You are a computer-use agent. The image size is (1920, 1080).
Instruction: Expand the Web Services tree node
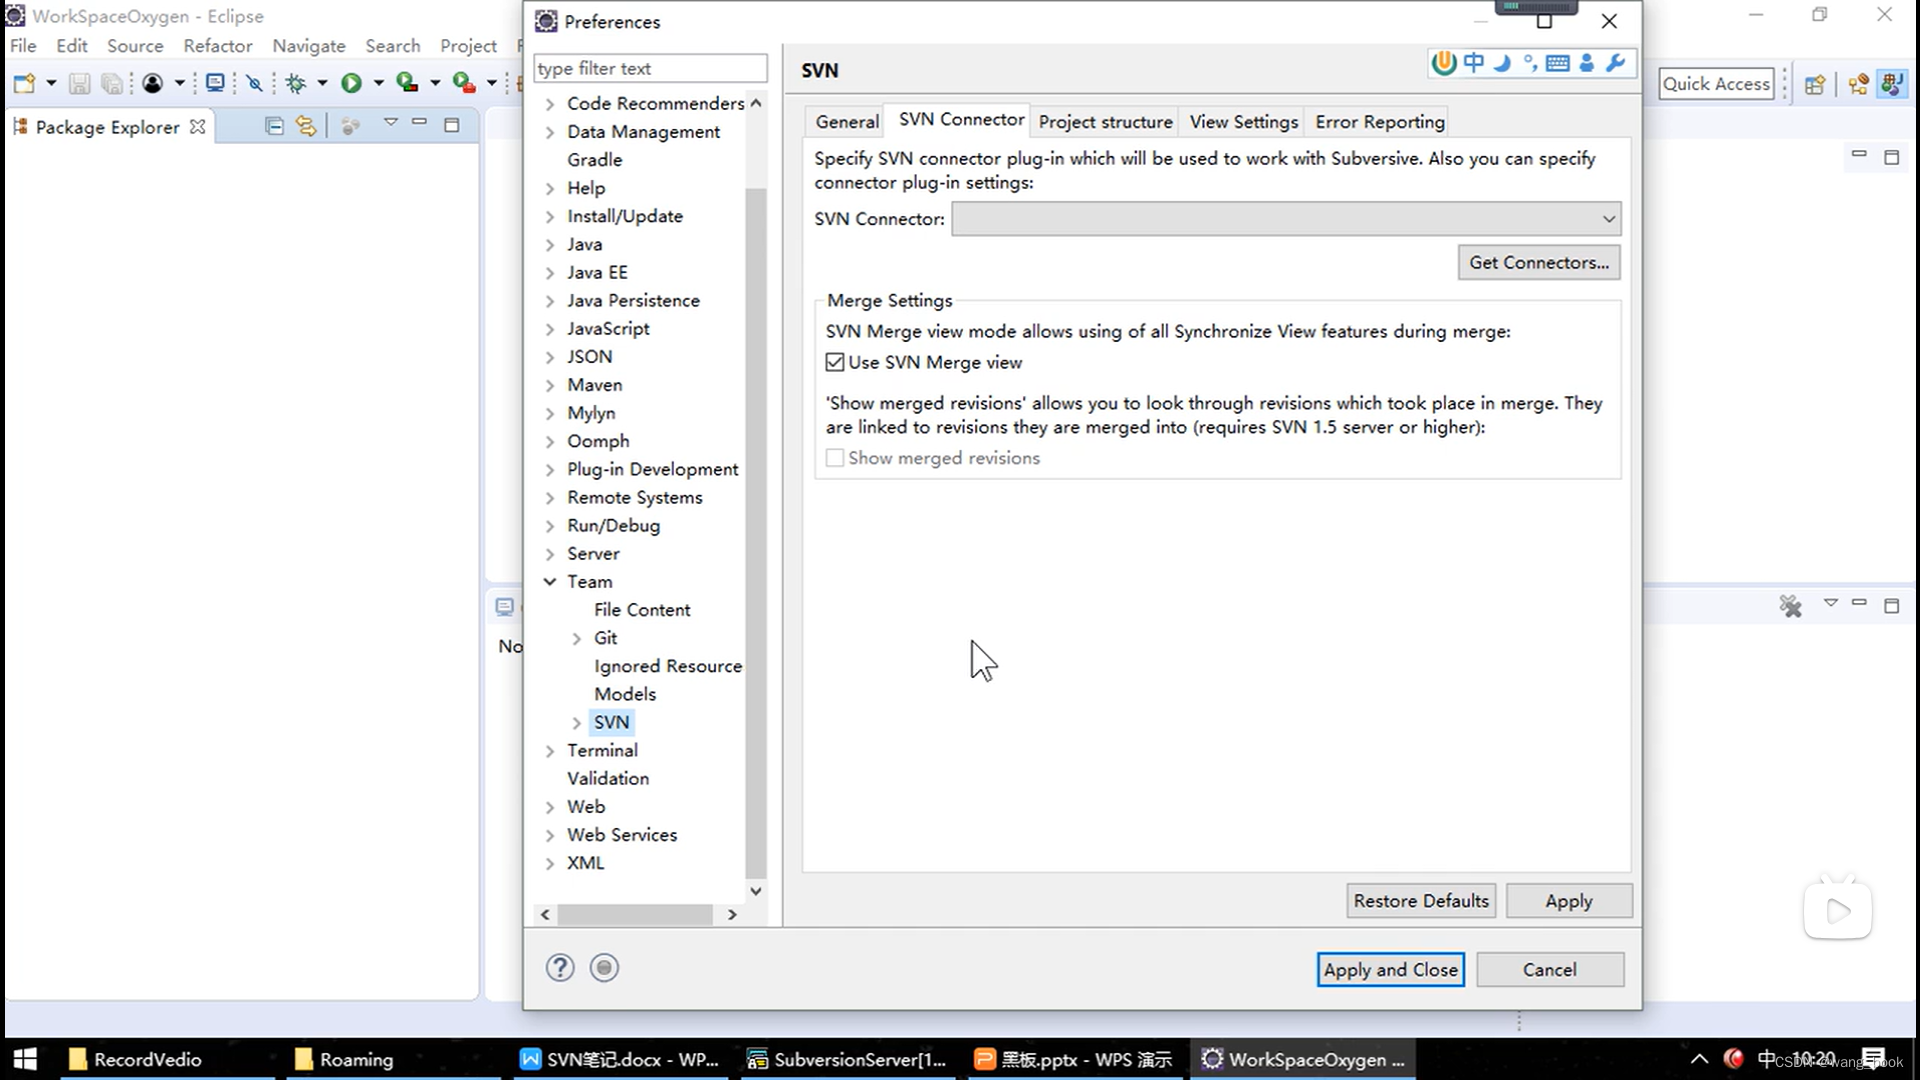(x=550, y=834)
